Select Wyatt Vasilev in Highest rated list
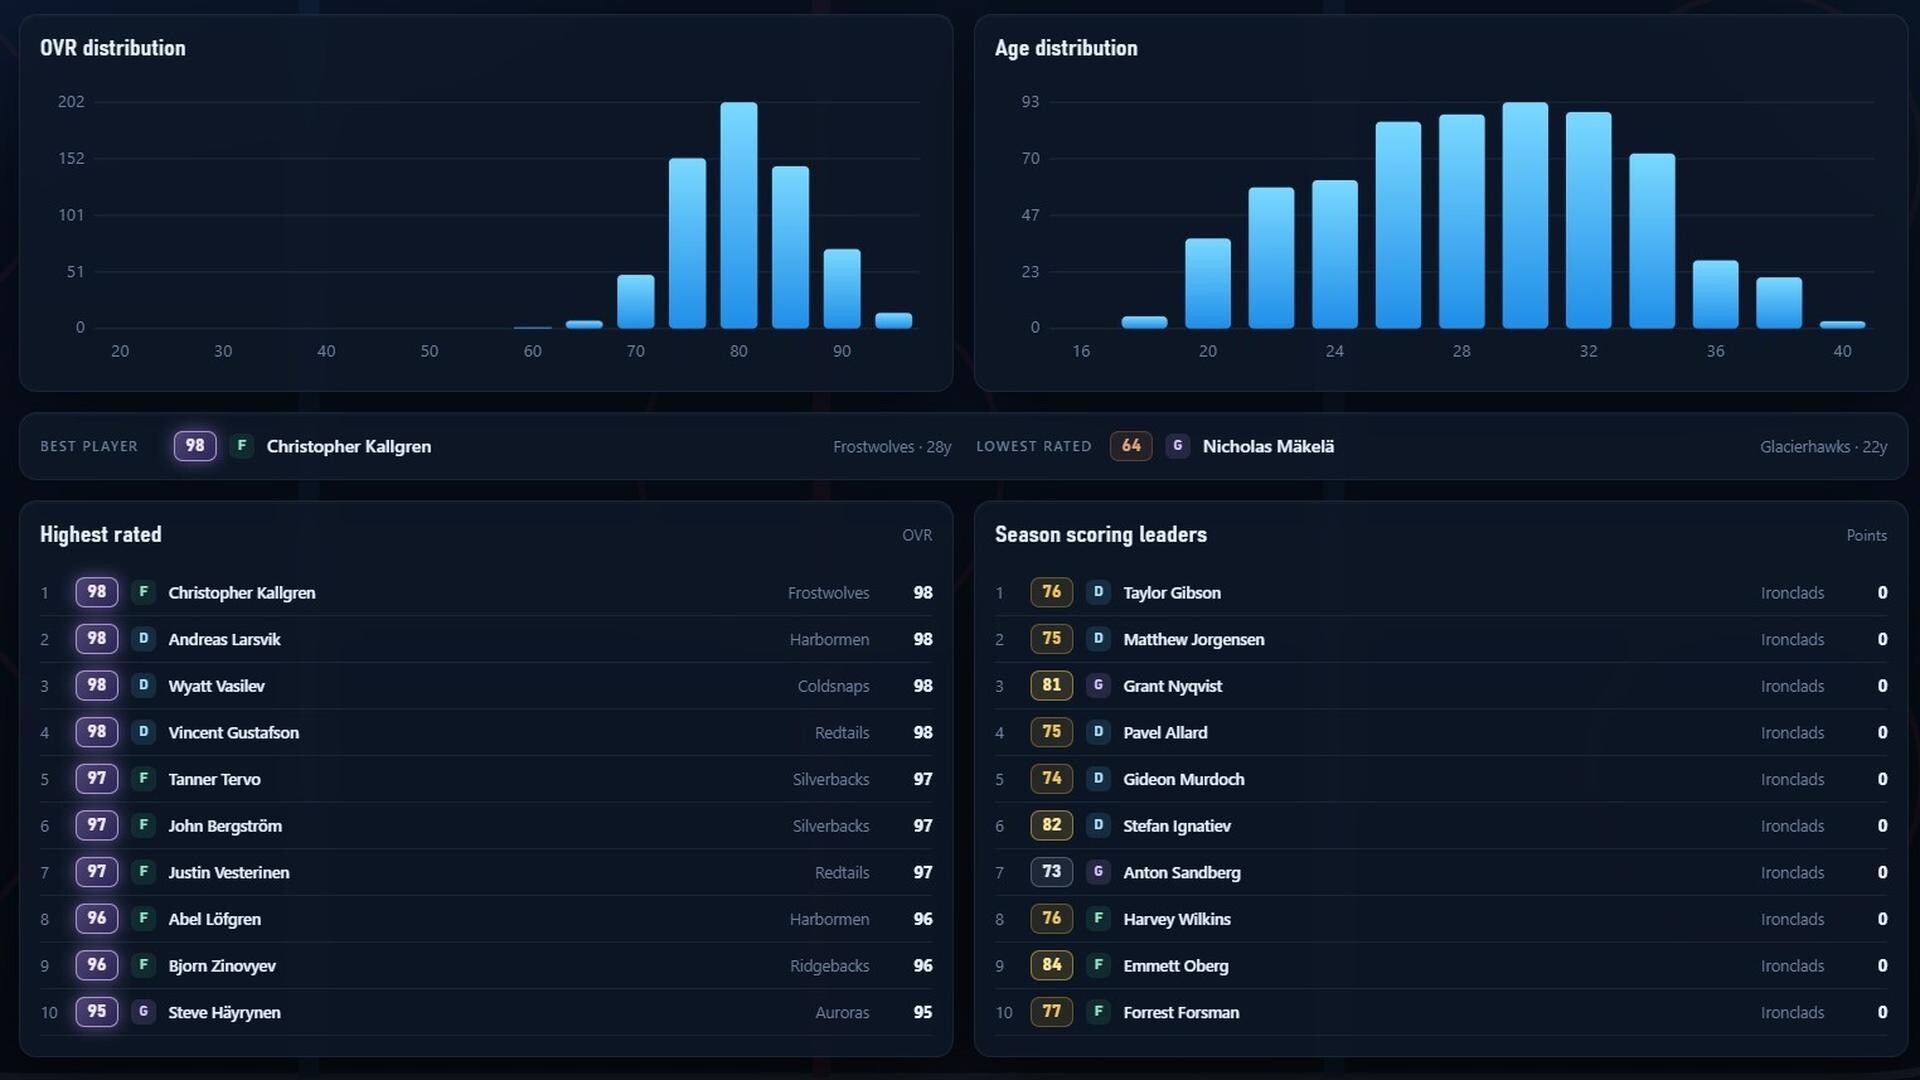 pos(486,686)
